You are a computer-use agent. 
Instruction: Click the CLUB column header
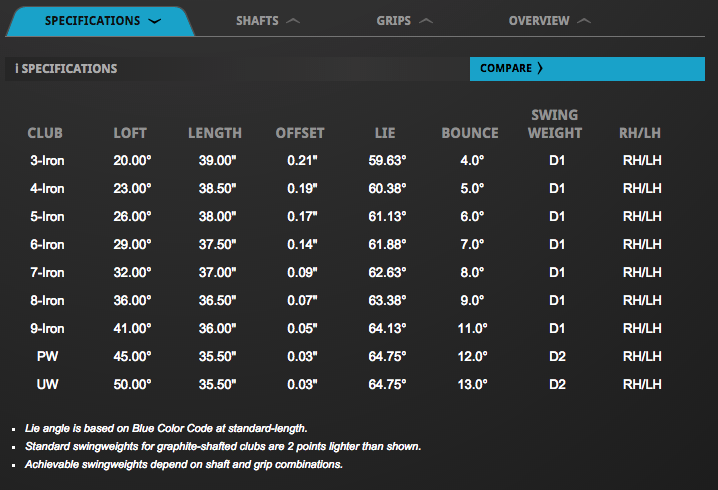tap(45, 133)
